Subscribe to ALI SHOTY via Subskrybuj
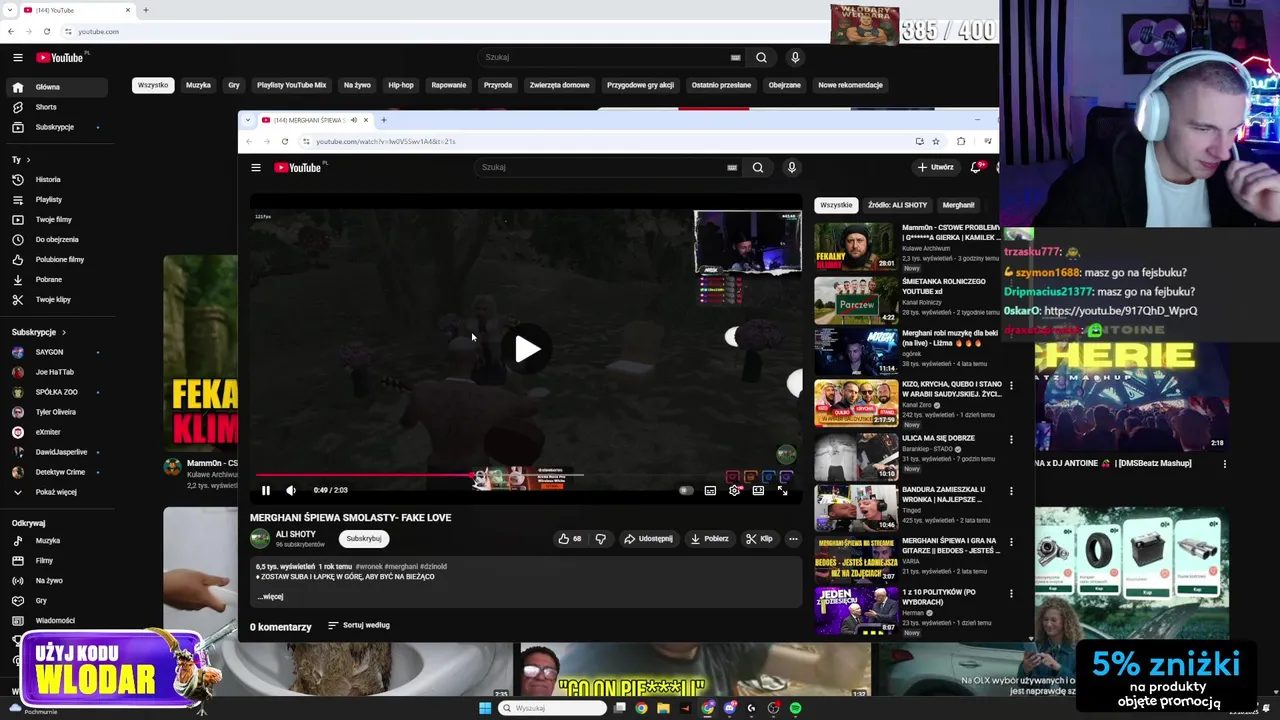 [364, 538]
